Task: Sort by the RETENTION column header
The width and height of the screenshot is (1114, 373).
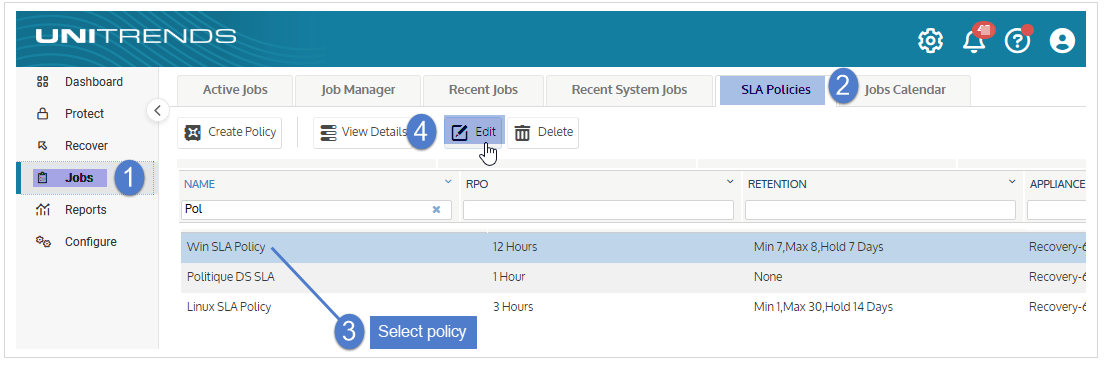Action: (777, 184)
